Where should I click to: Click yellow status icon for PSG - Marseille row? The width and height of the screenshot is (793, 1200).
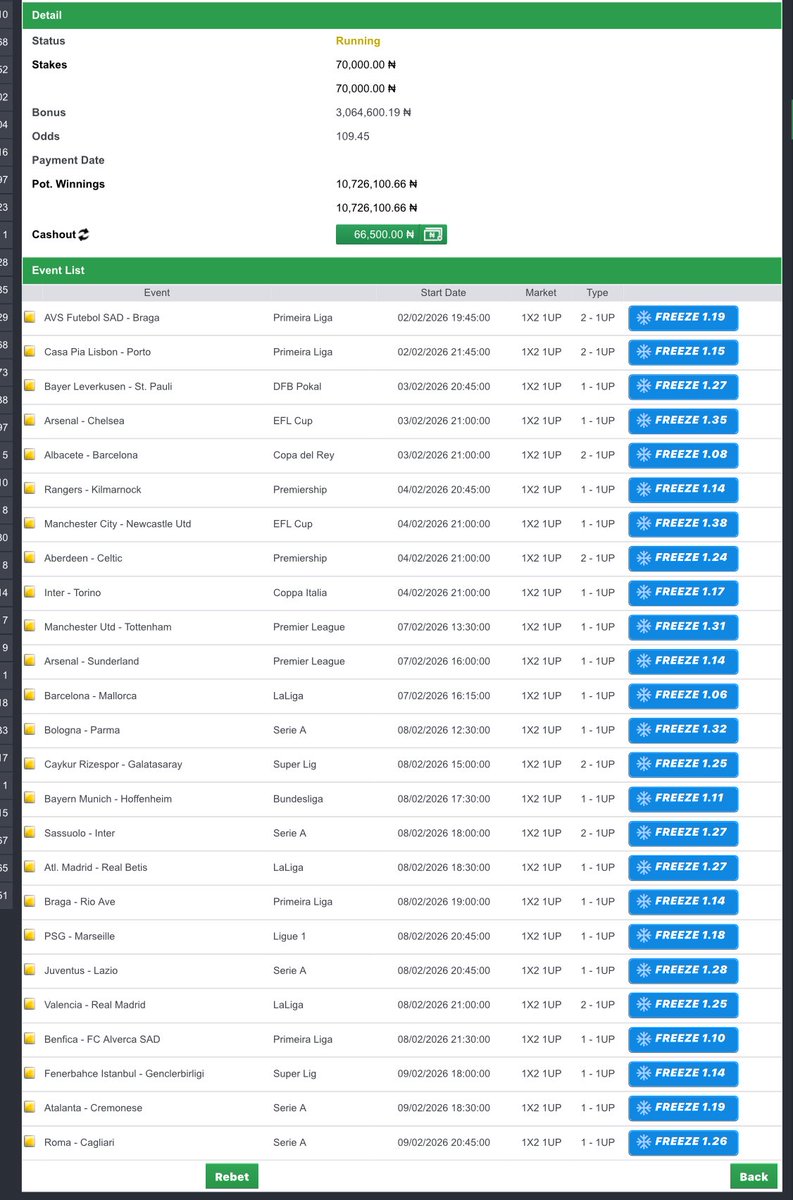point(30,936)
